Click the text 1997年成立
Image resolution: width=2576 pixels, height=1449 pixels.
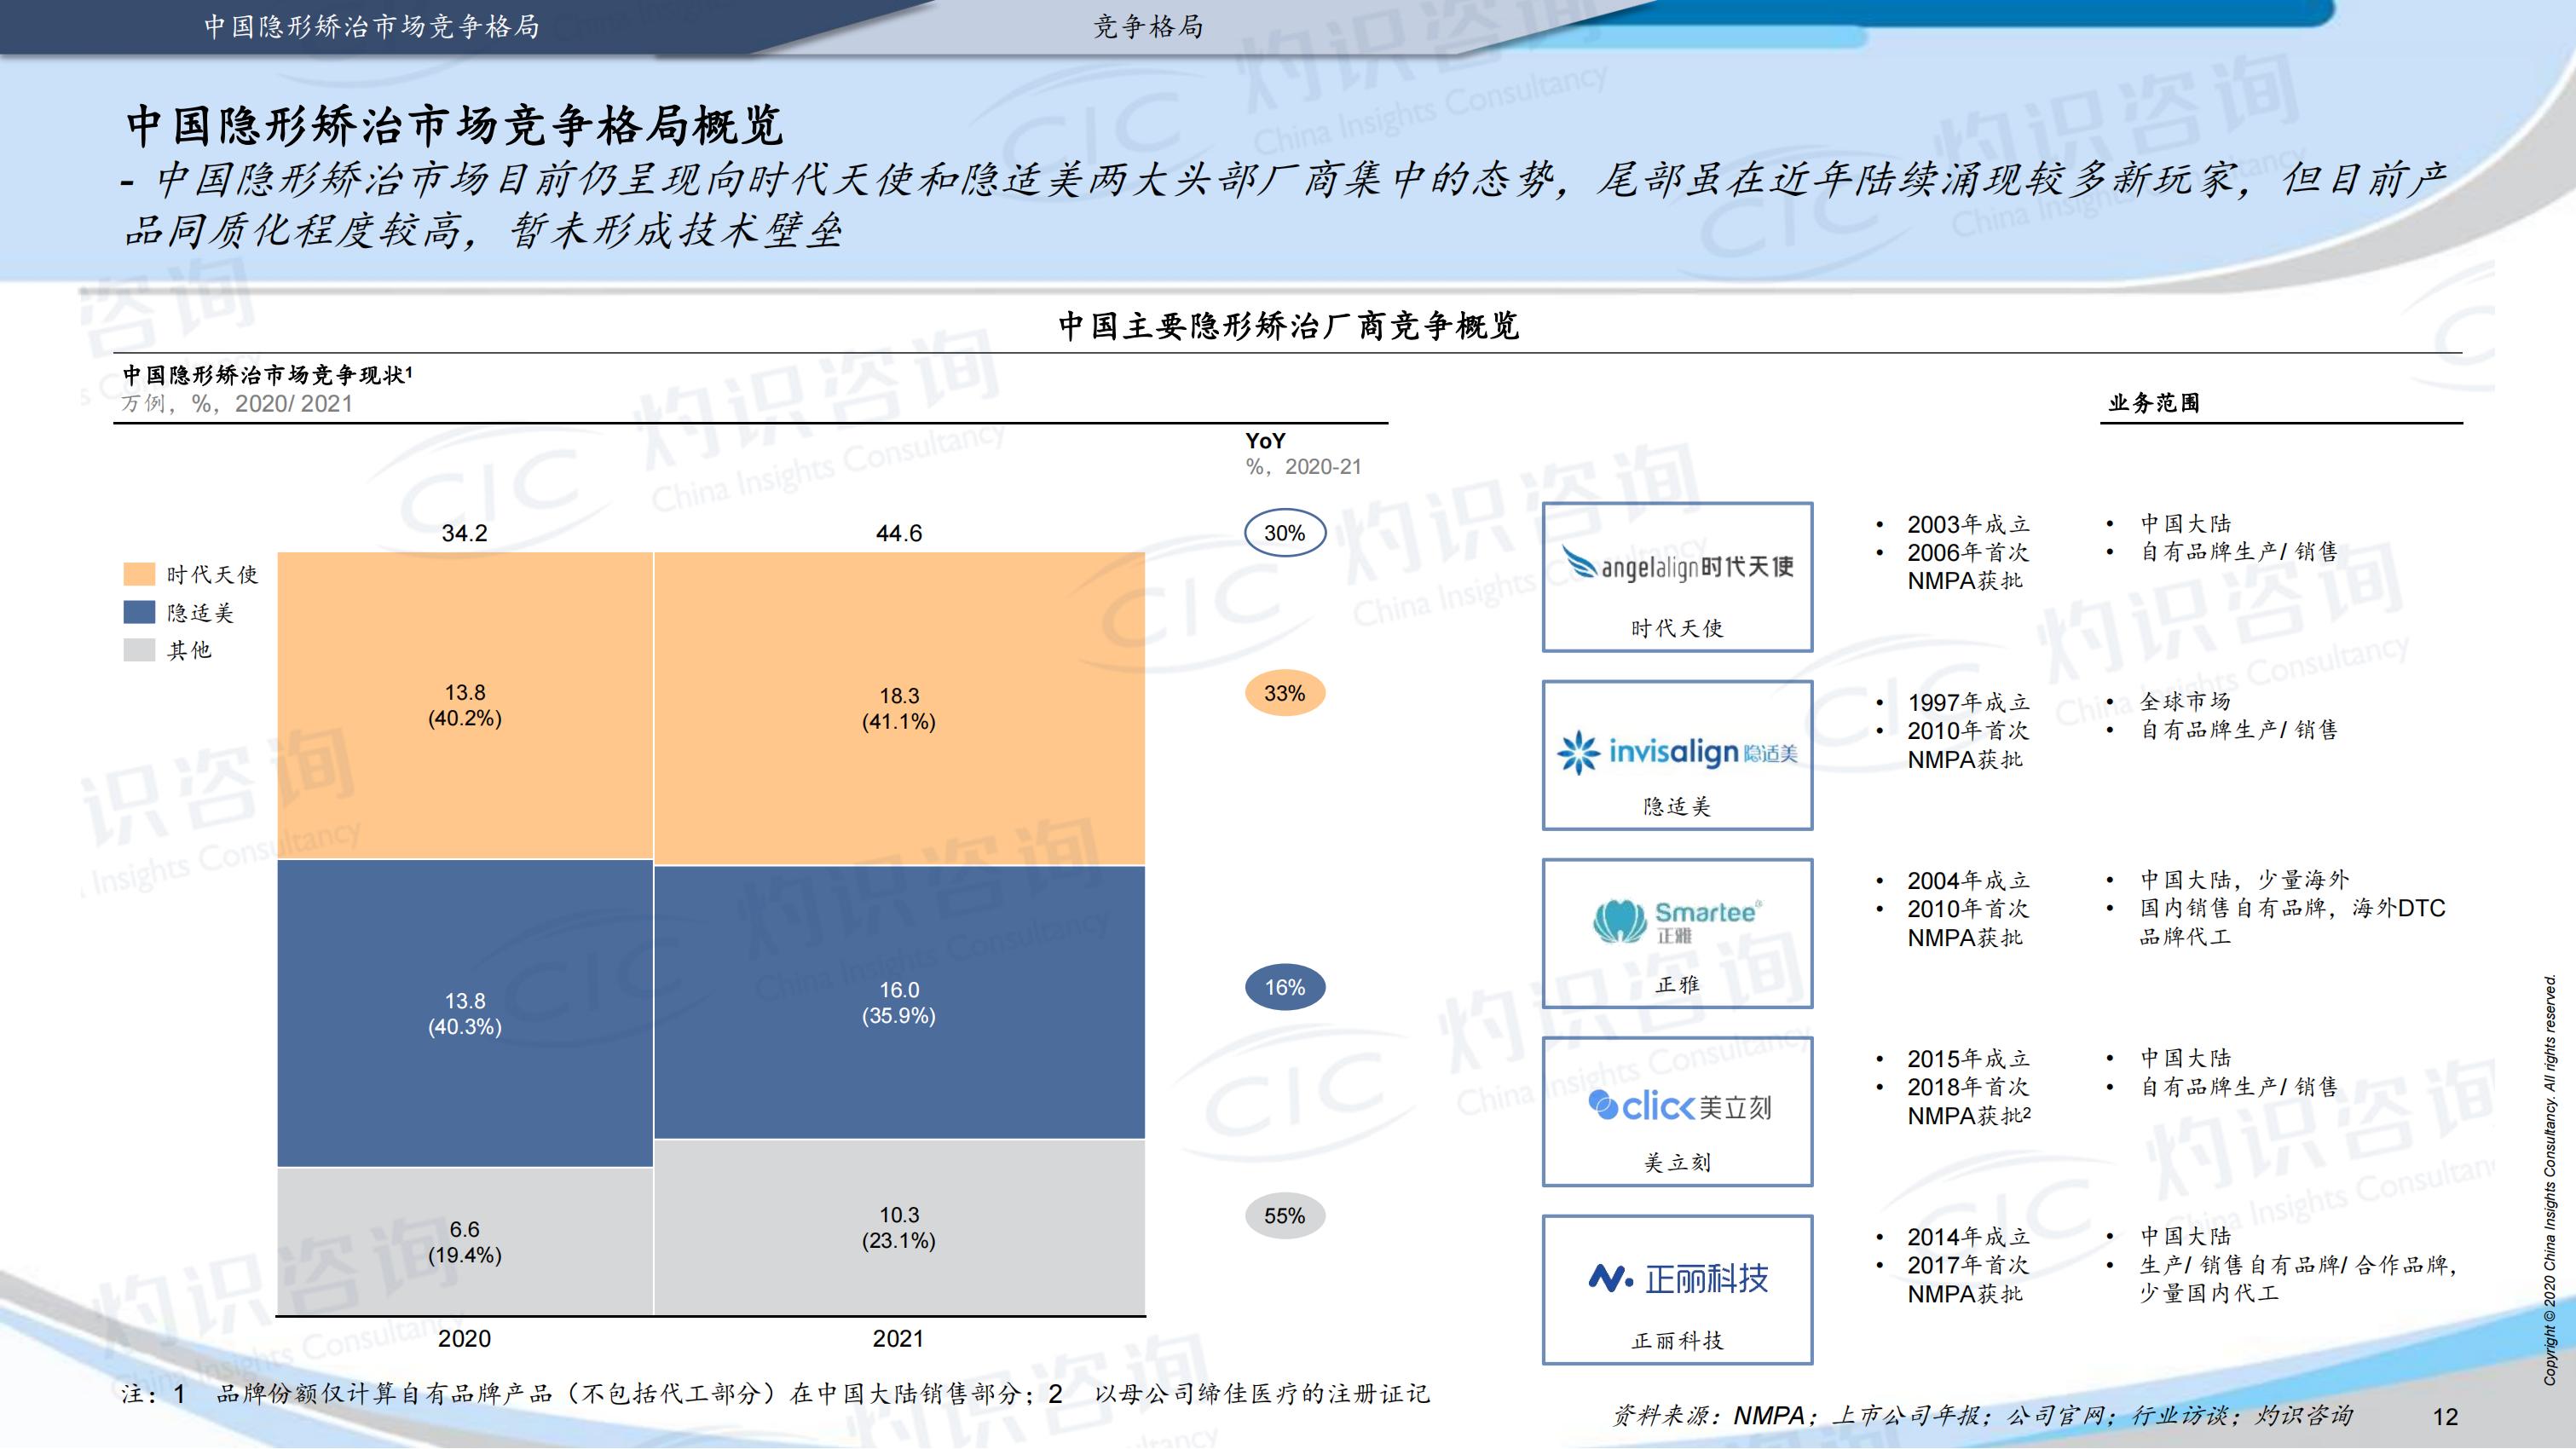[1968, 702]
